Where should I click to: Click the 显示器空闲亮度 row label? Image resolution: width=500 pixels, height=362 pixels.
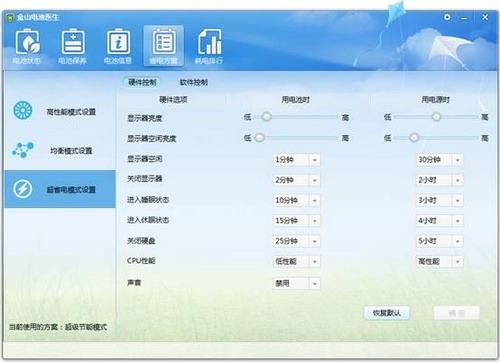tap(151, 138)
